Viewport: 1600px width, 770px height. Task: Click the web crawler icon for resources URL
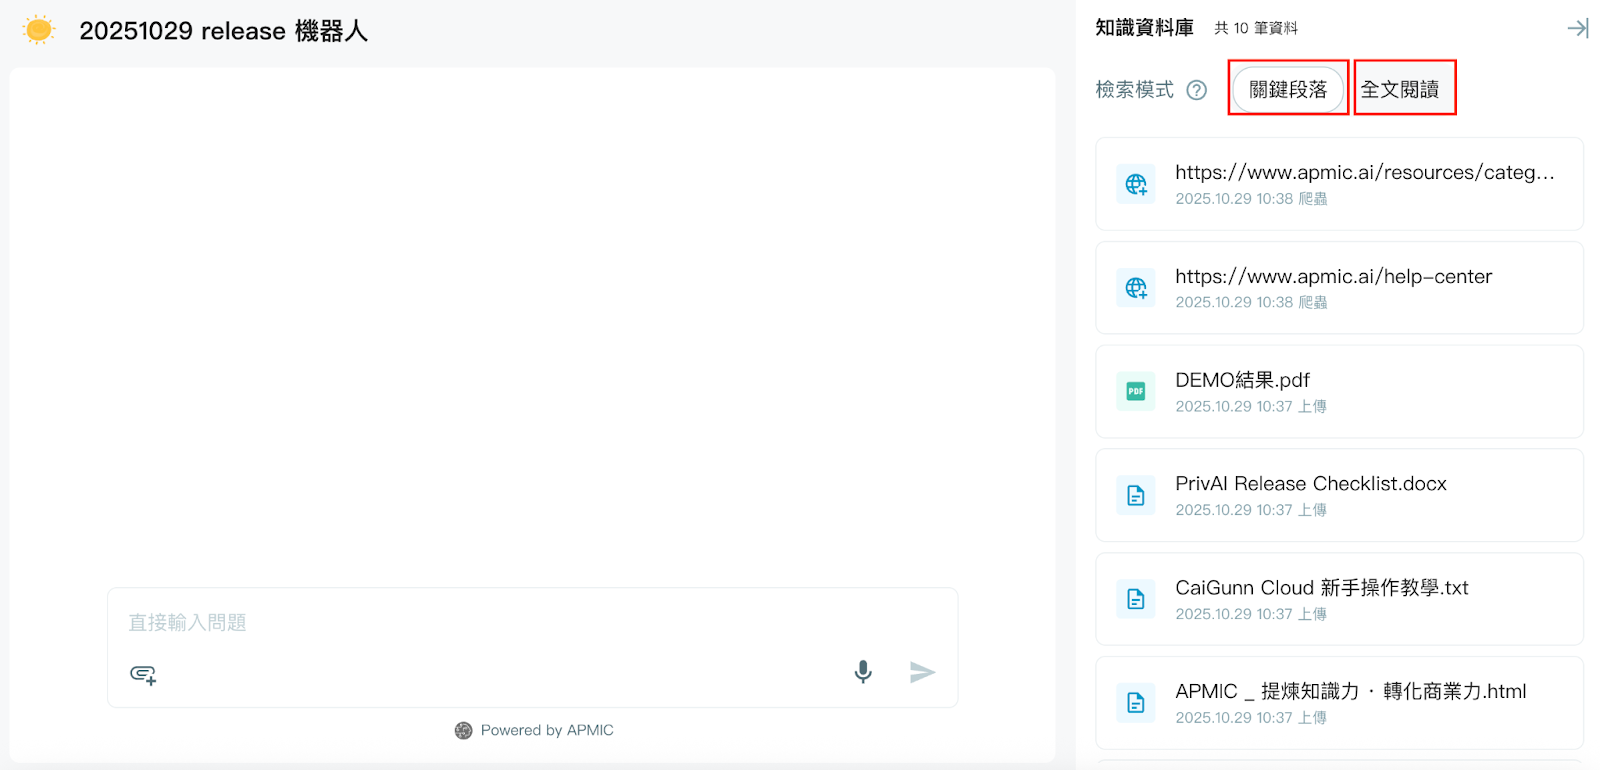1136,184
